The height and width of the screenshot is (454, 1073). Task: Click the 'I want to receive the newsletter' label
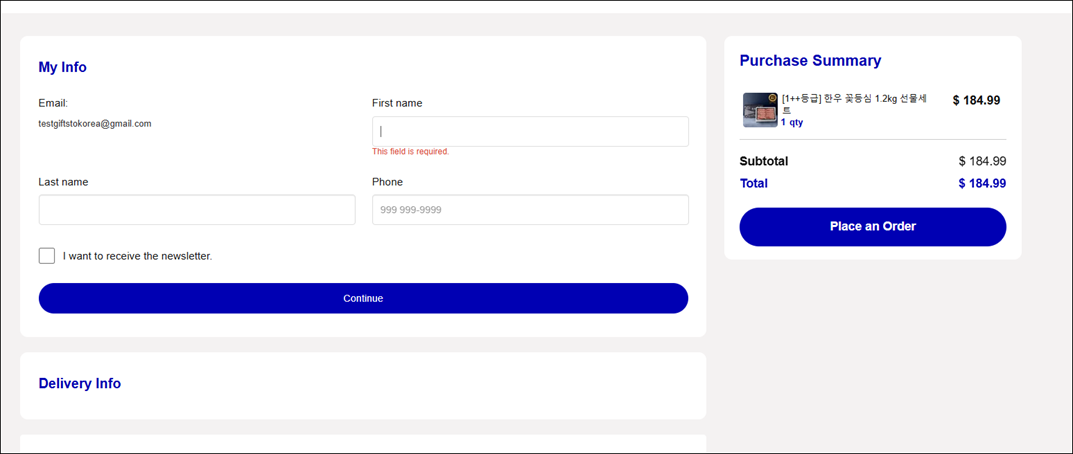coord(137,256)
